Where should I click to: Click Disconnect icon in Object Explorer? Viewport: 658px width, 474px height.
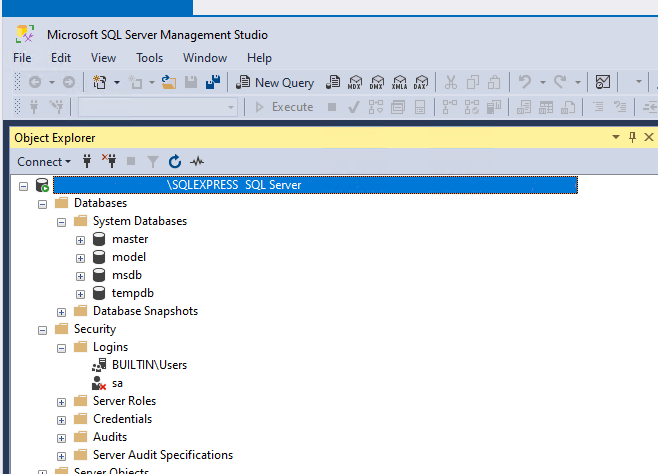(x=109, y=161)
